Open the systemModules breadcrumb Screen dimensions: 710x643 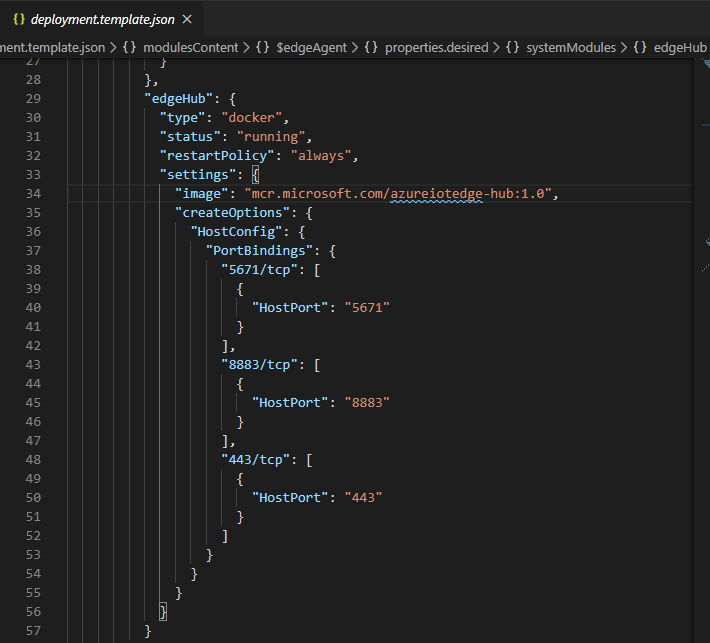coord(571,48)
